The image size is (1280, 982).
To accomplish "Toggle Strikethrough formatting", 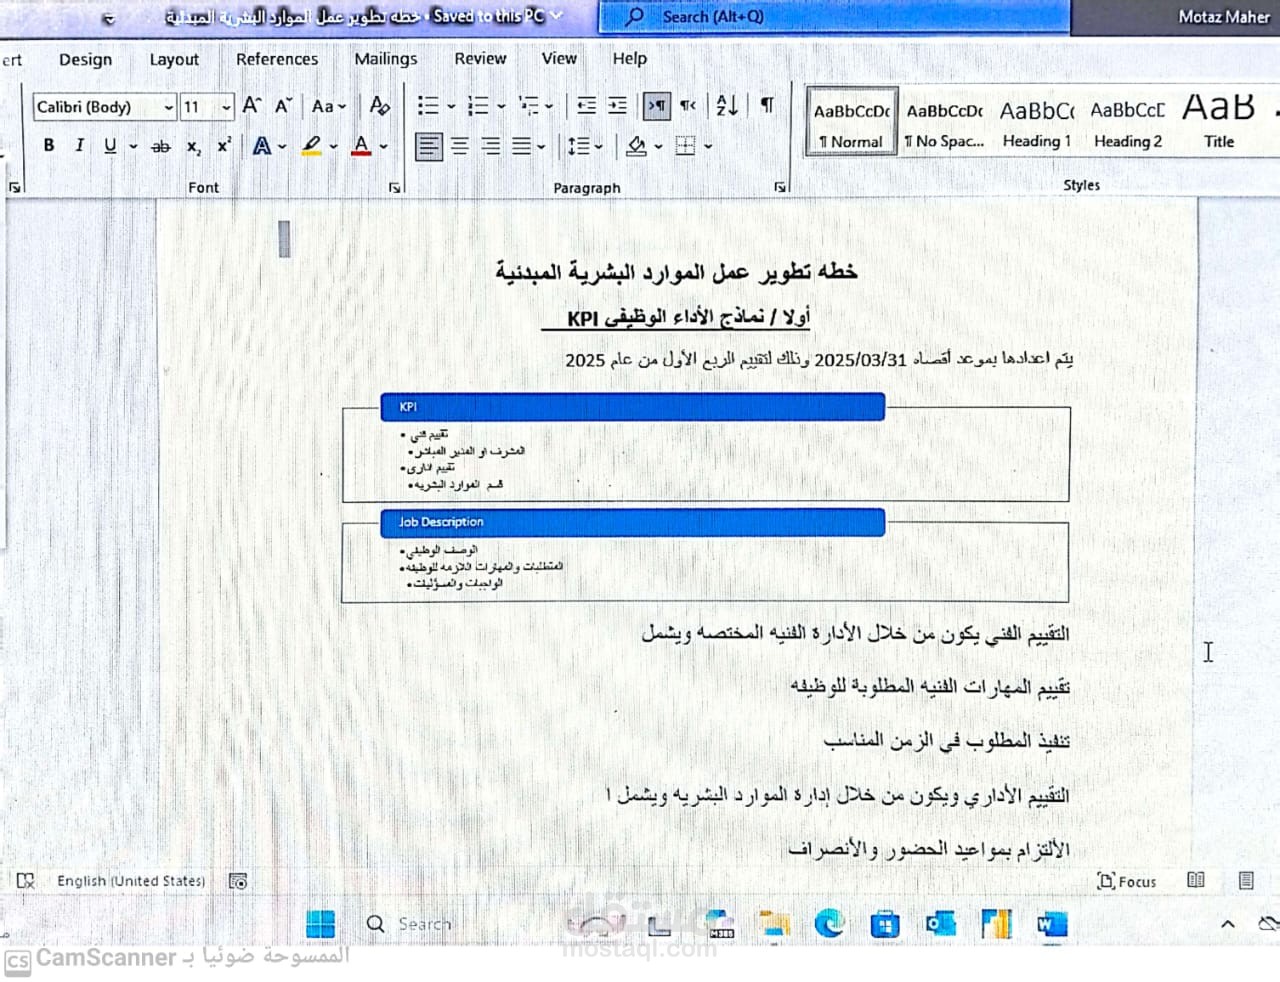I will coord(160,146).
